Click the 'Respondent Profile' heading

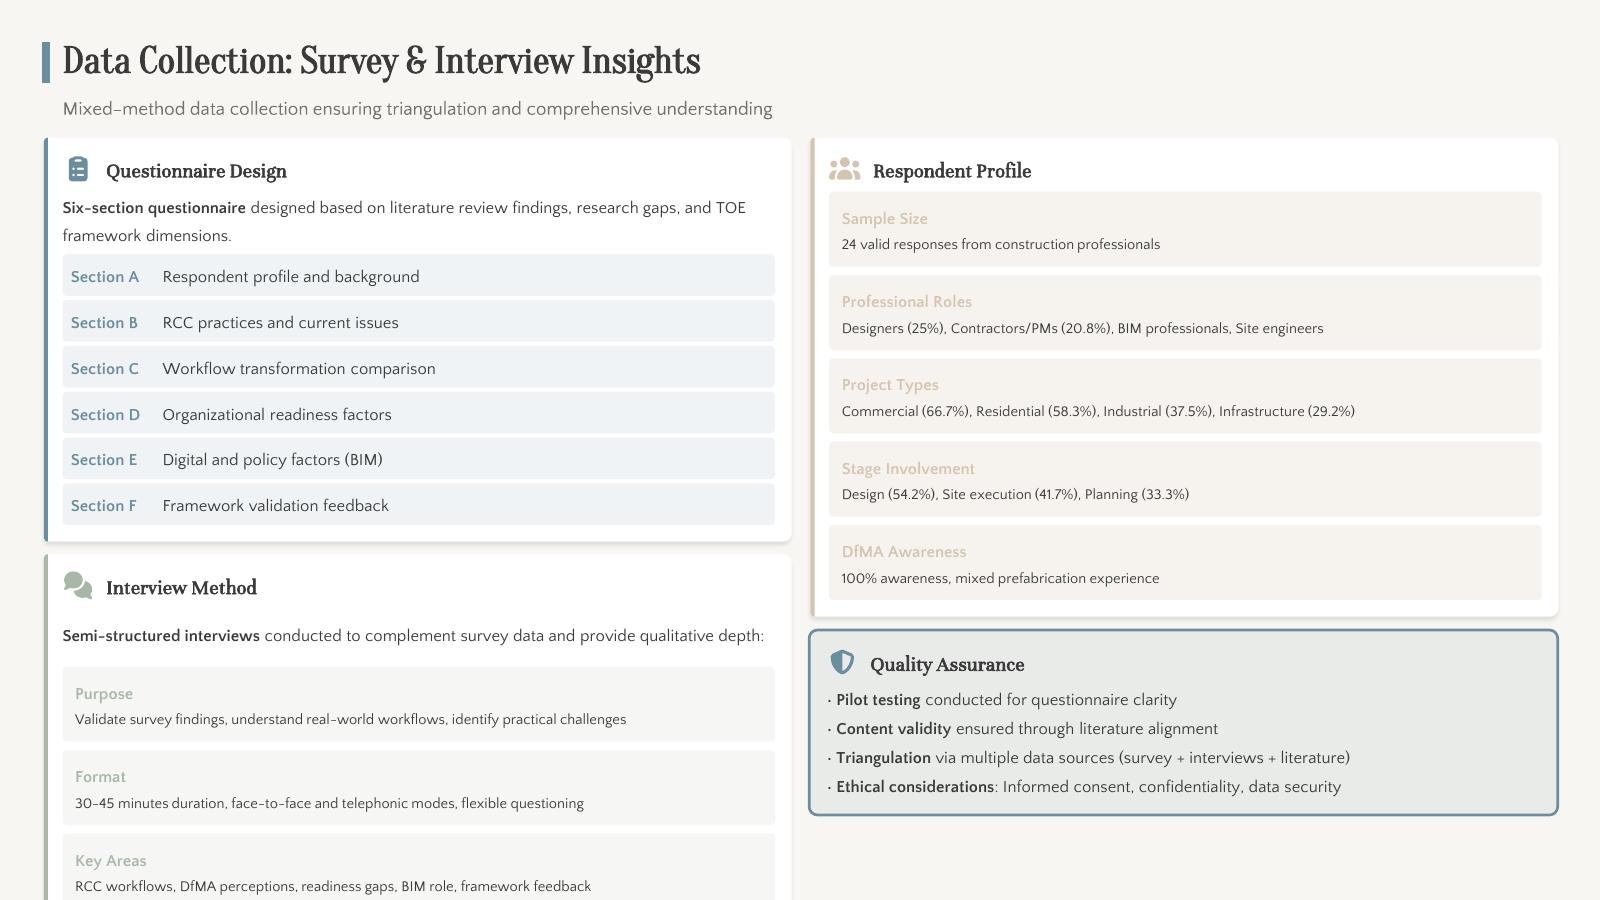pyautogui.click(x=952, y=171)
